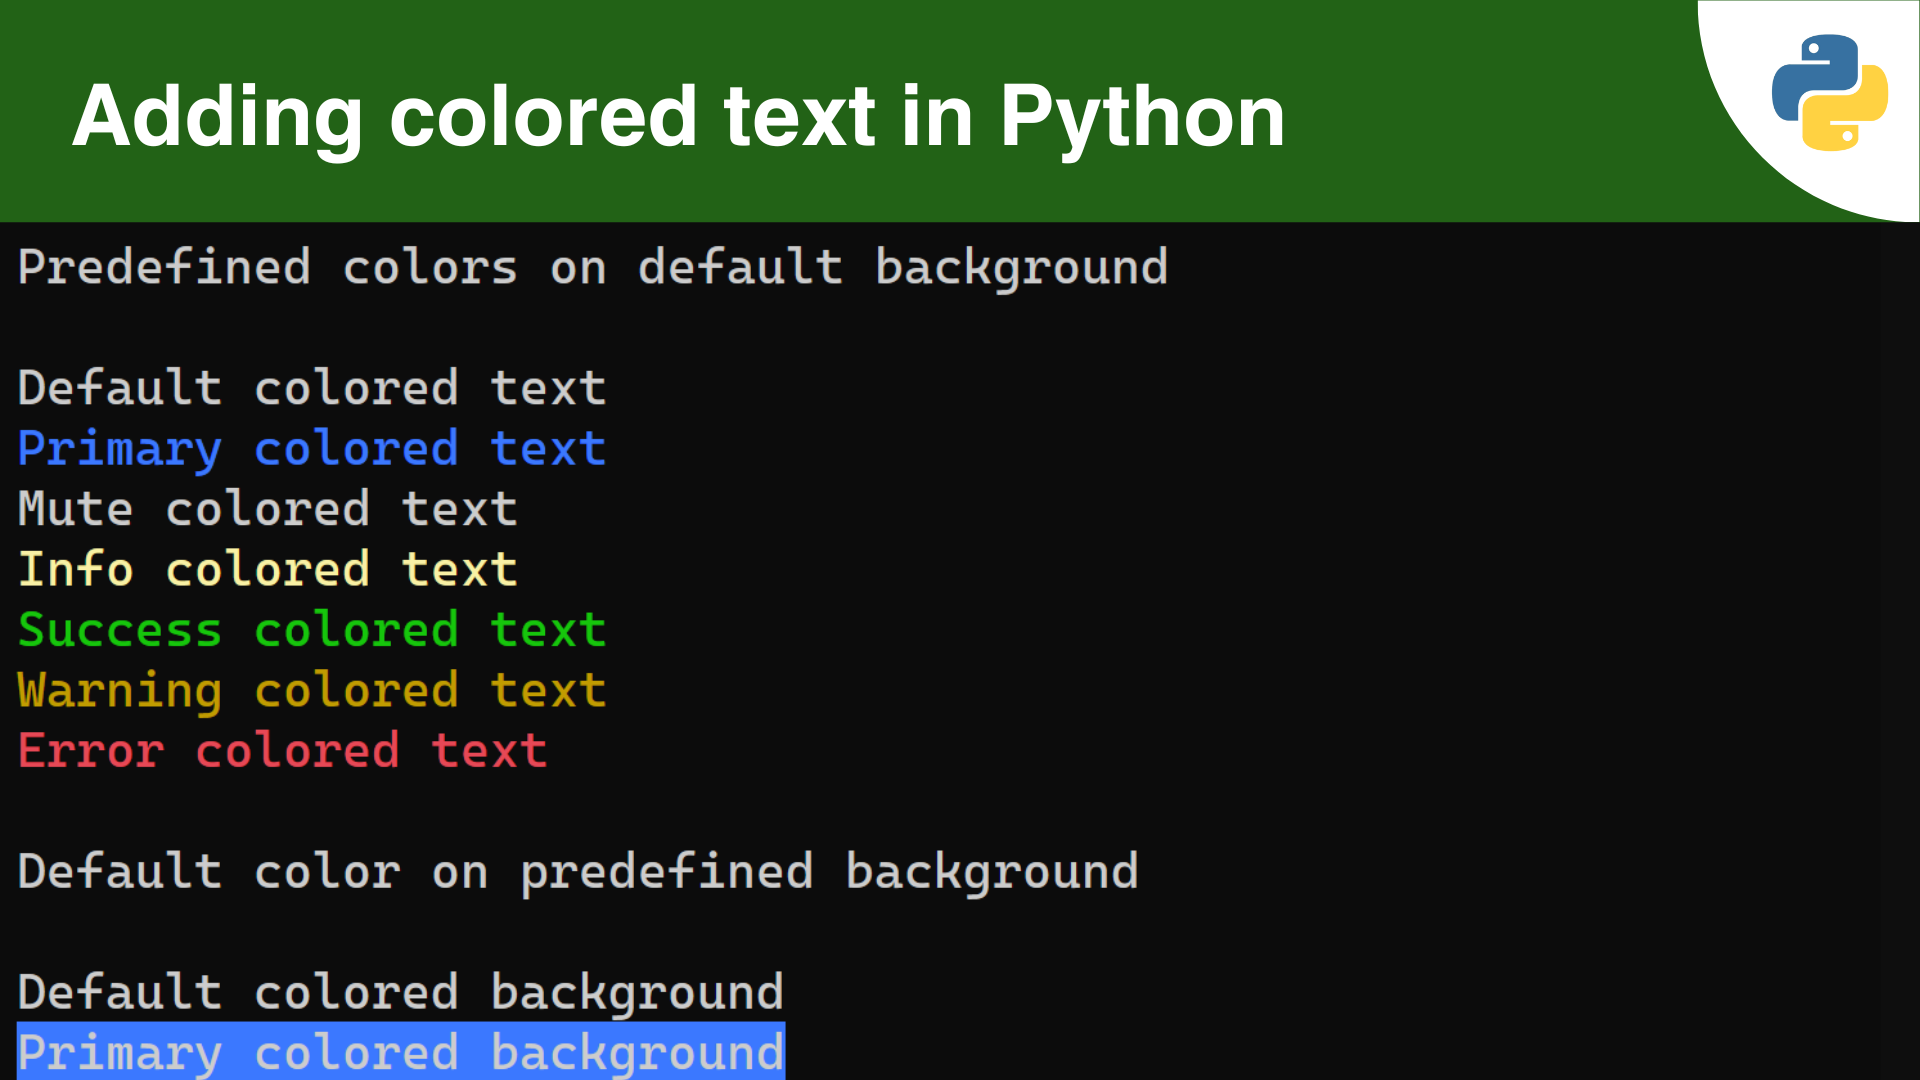Image resolution: width=1920 pixels, height=1080 pixels.
Task: Select the 'Primary colored text' line
Action: pyautogui.click(x=310, y=448)
